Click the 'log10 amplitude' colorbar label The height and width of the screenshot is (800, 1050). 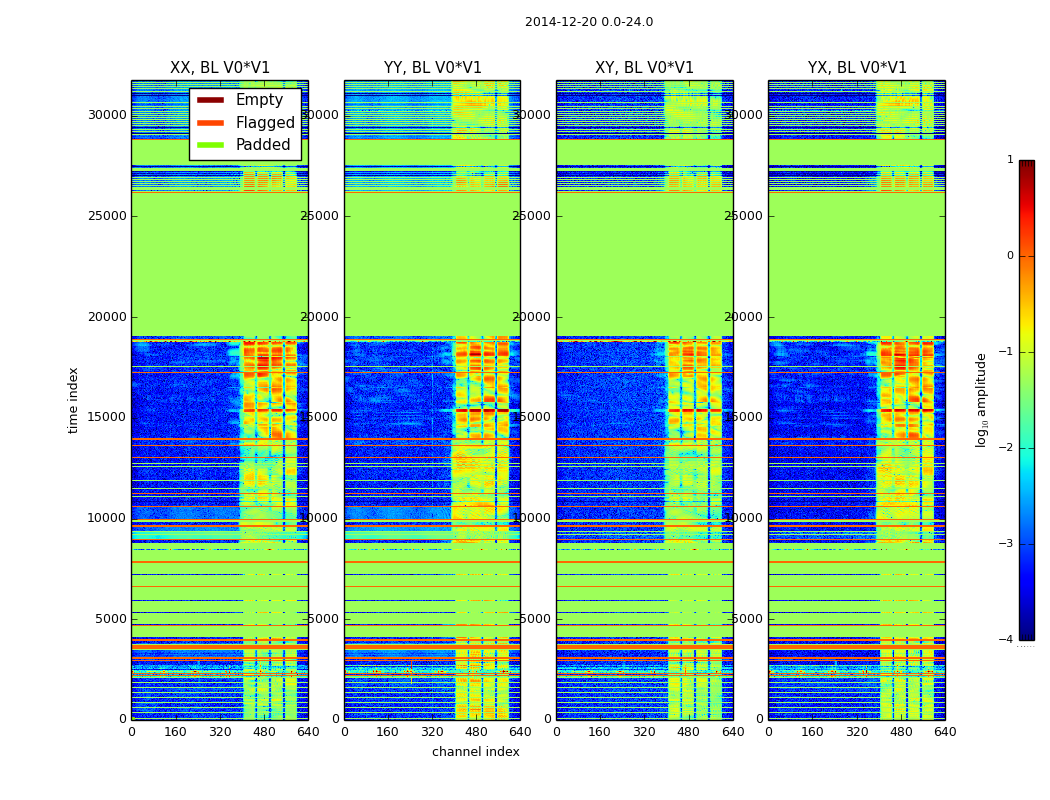pyautogui.click(x=982, y=400)
